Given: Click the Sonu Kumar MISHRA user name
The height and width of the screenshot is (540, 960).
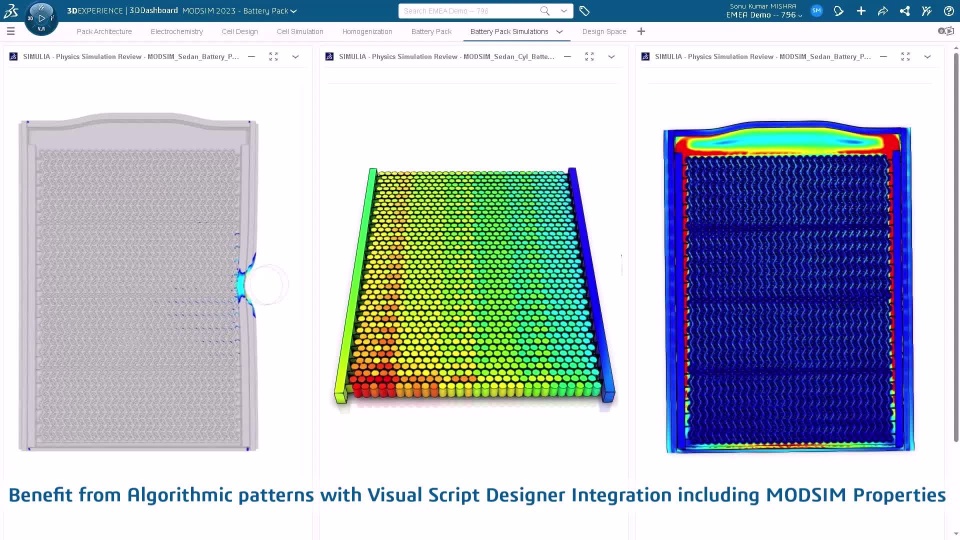Looking at the screenshot, I should 763,6.
